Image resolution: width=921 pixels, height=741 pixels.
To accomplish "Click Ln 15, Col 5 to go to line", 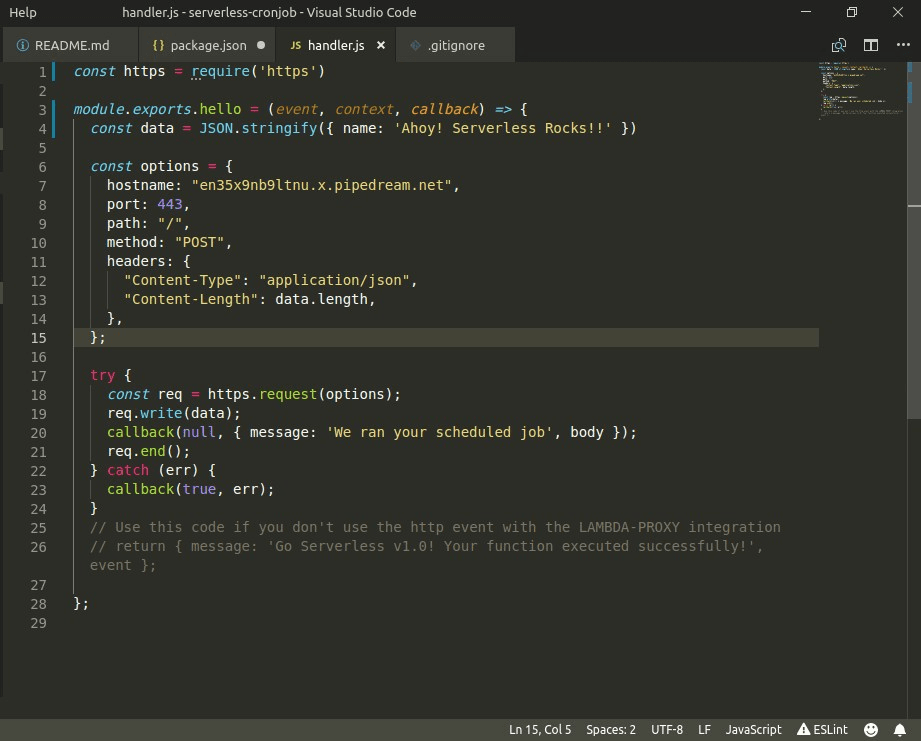I will point(540,729).
